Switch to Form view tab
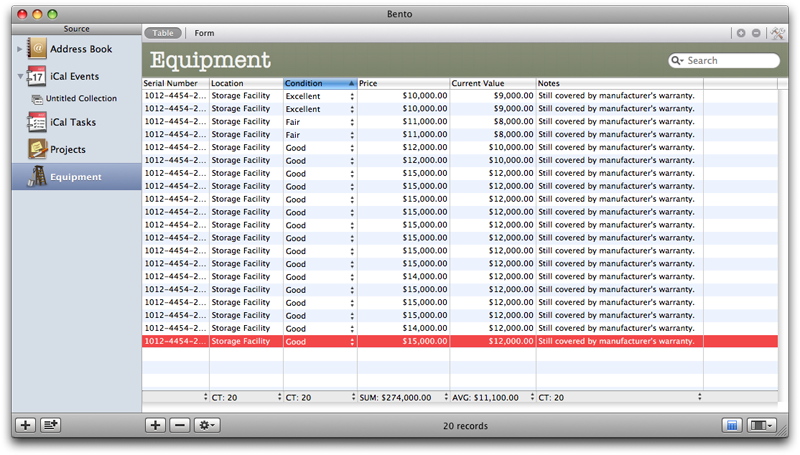The width and height of the screenshot is (800, 455). 204,33
